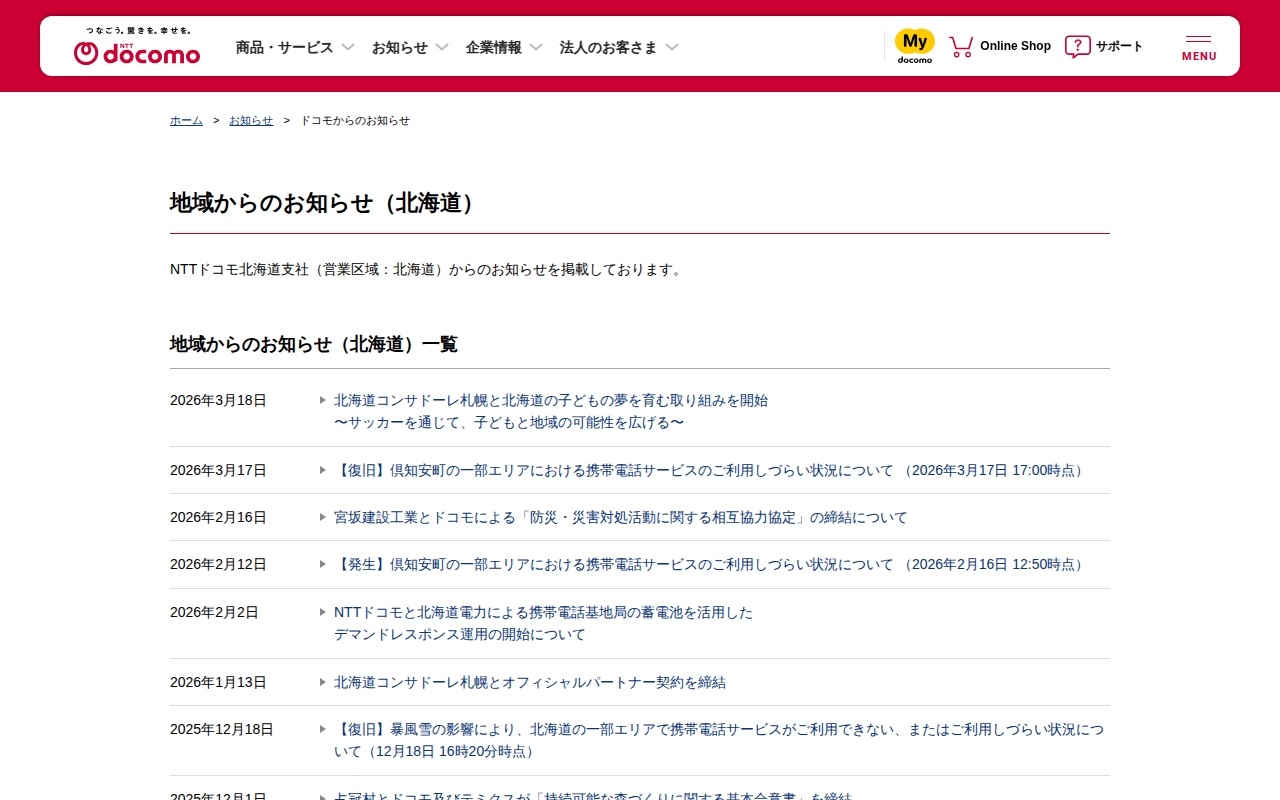The image size is (1280, 800).
Task: Expand the 商品・サービス dropdown chevron
Action: coord(348,47)
